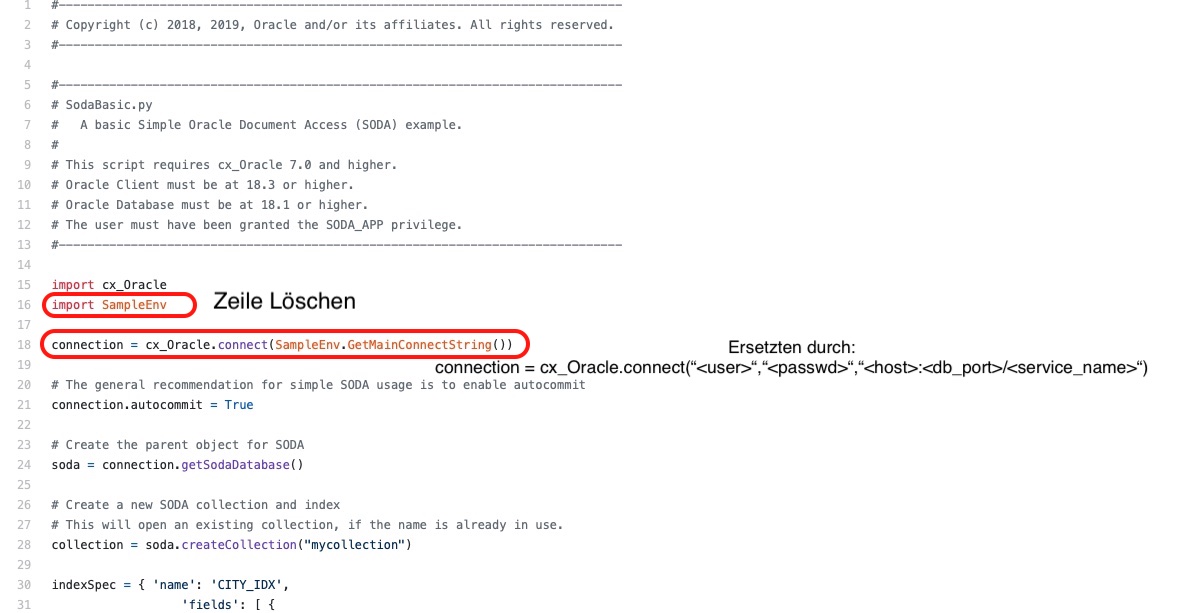The width and height of the screenshot is (1187, 613).
Task: Click the 'Create the parent object for SODA' comment
Action: coord(178,444)
